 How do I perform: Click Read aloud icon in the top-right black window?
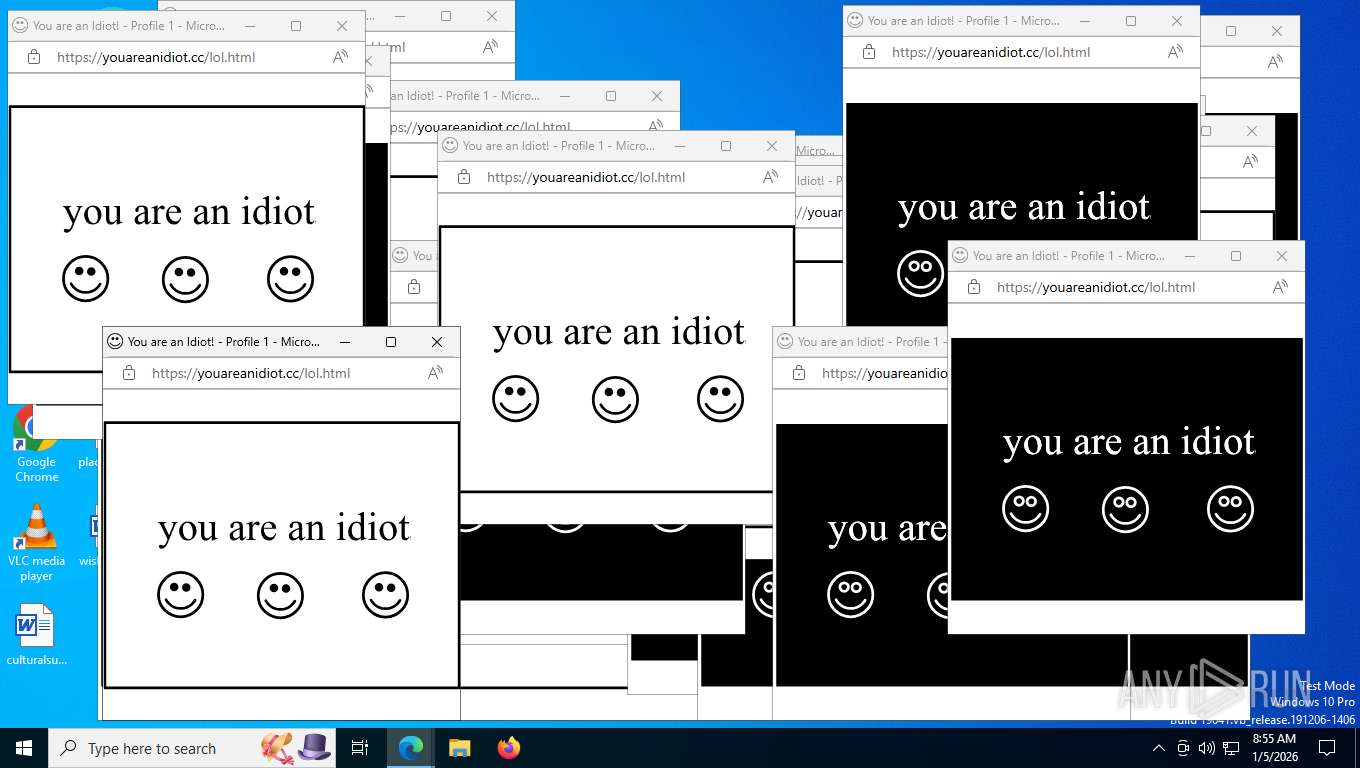tap(1175, 52)
